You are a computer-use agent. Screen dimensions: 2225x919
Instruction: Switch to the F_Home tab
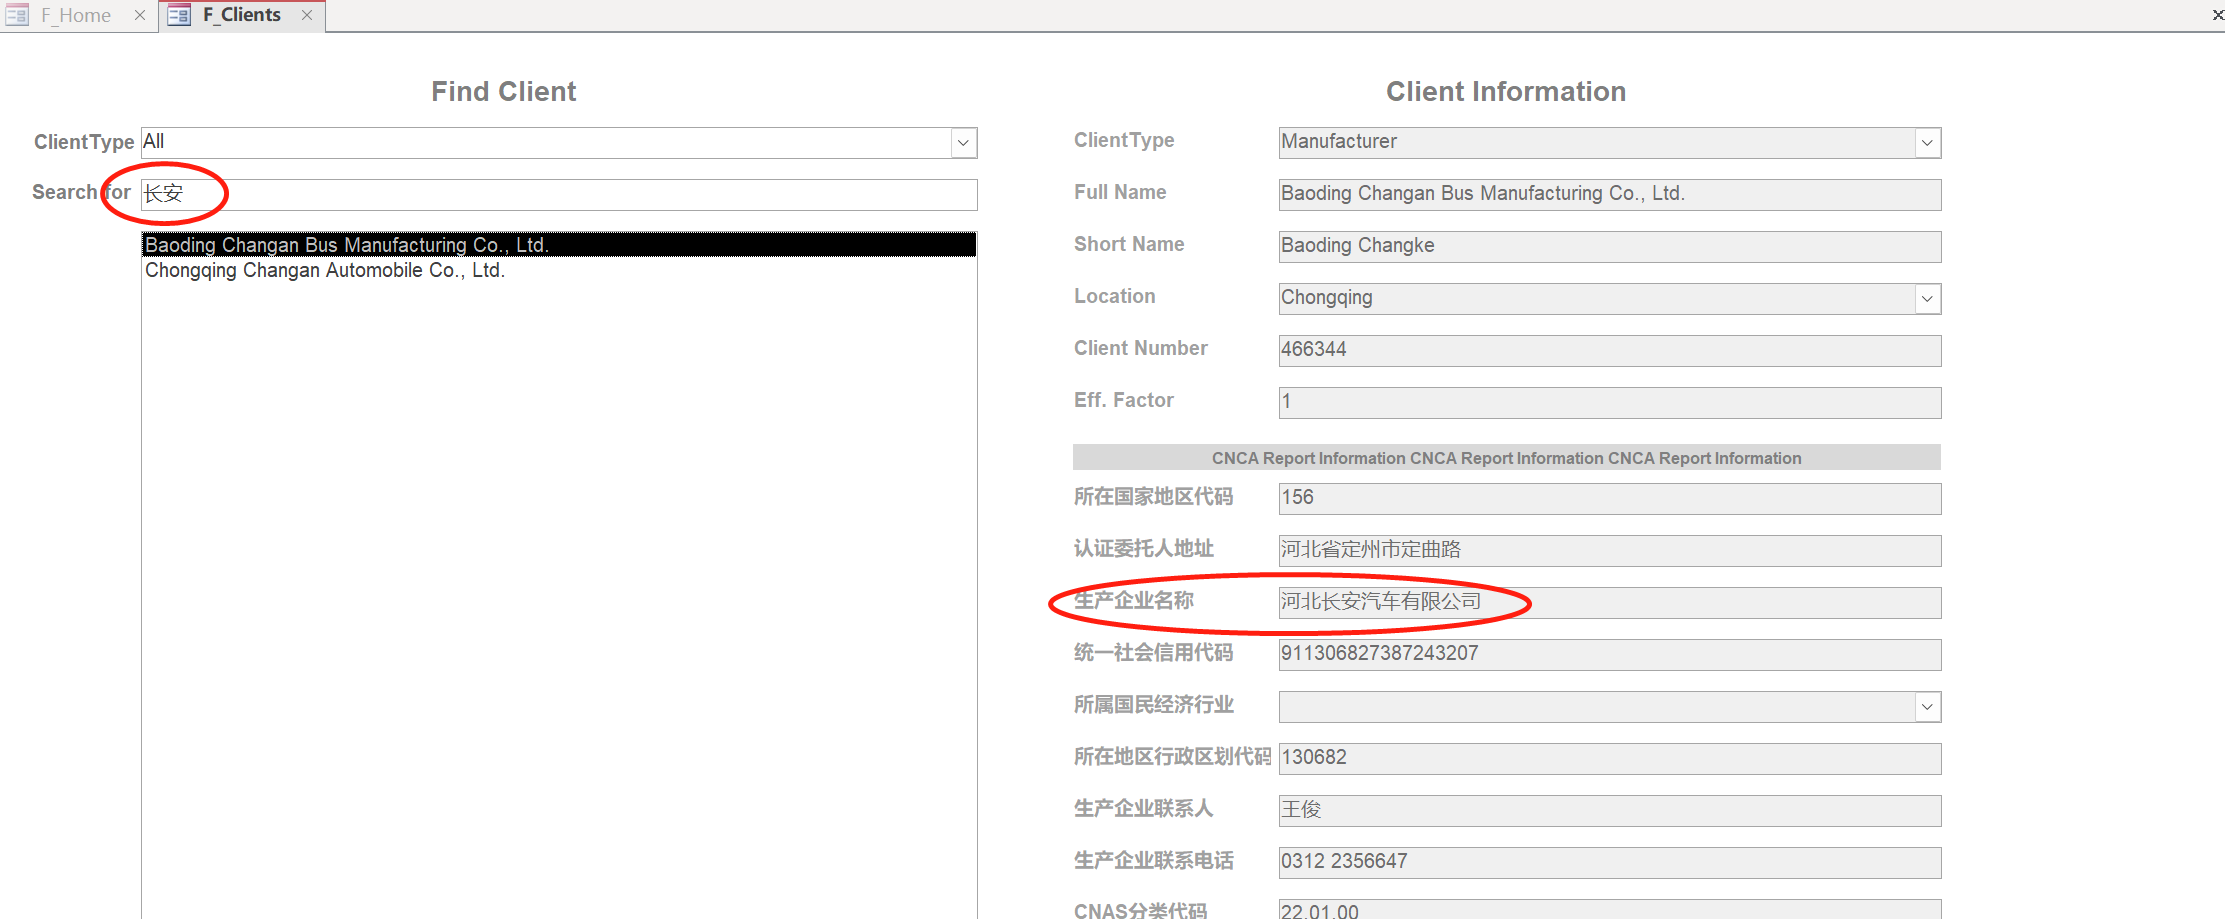pyautogui.click(x=76, y=16)
